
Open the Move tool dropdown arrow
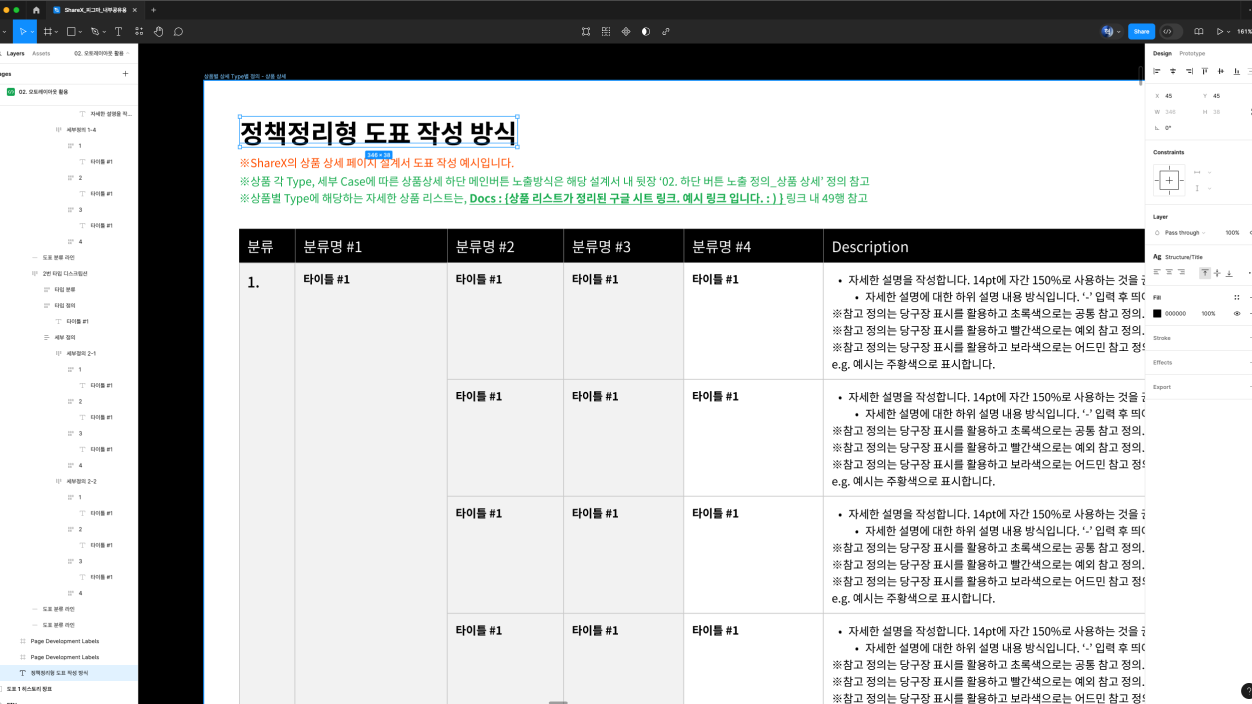pos(32,32)
